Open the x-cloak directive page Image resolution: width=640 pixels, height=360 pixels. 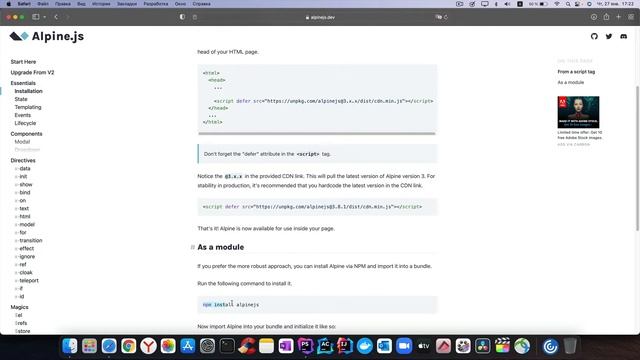tap(23, 272)
